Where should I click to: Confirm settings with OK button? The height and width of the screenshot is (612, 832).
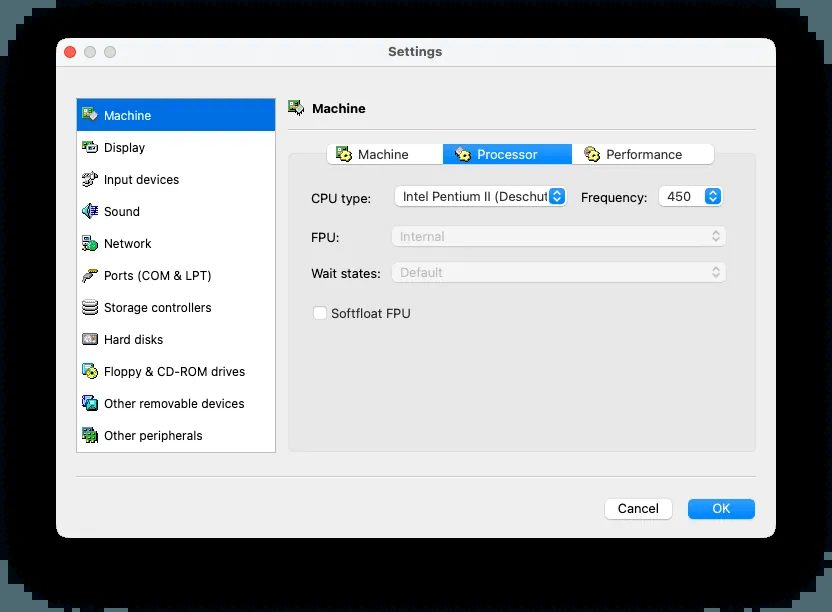(721, 508)
